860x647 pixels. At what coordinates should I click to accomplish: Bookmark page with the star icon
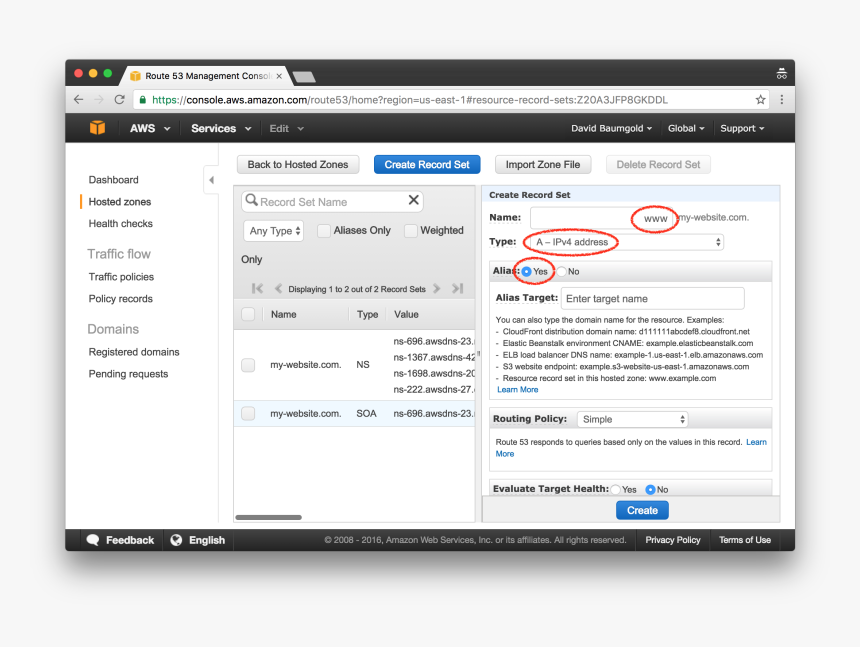(760, 100)
